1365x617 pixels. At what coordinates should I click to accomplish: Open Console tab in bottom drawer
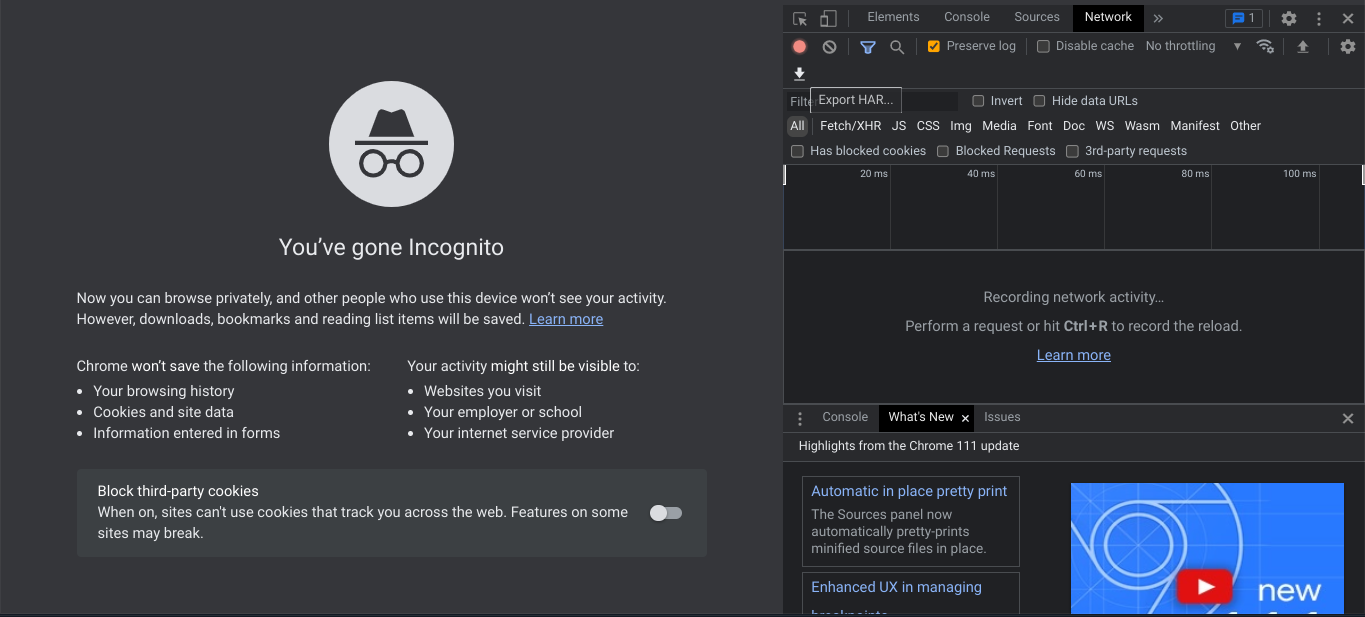click(x=845, y=417)
